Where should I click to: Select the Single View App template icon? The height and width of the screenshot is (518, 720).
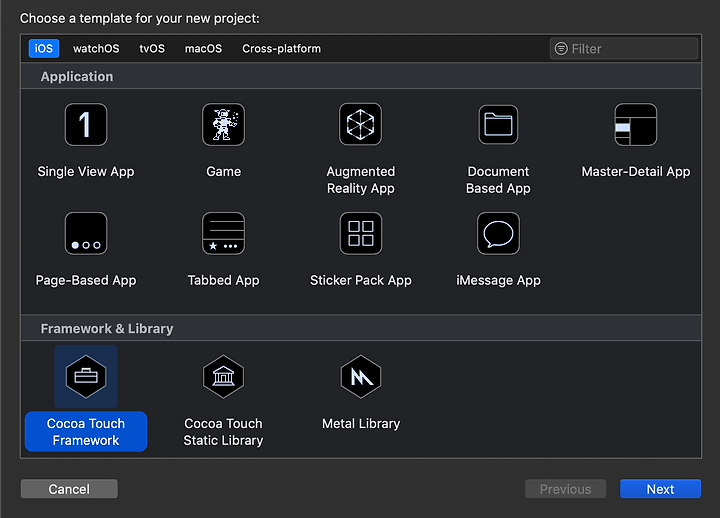pyautogui.click(x=86, y=124)
